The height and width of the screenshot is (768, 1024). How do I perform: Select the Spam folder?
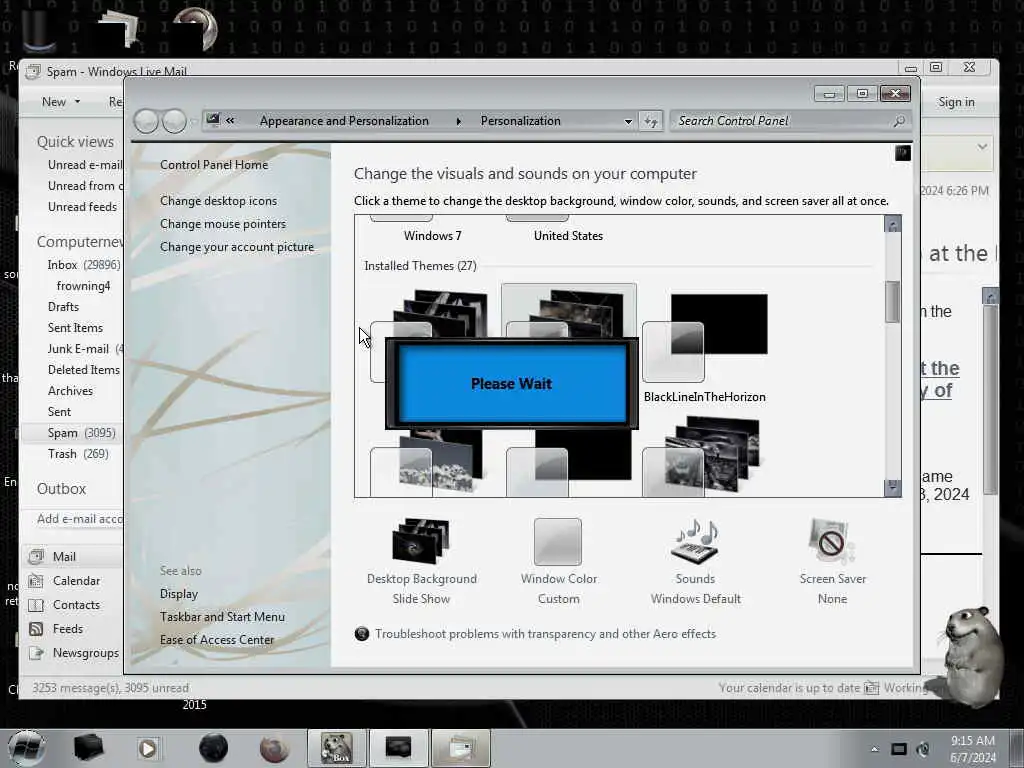click(81, 432)
